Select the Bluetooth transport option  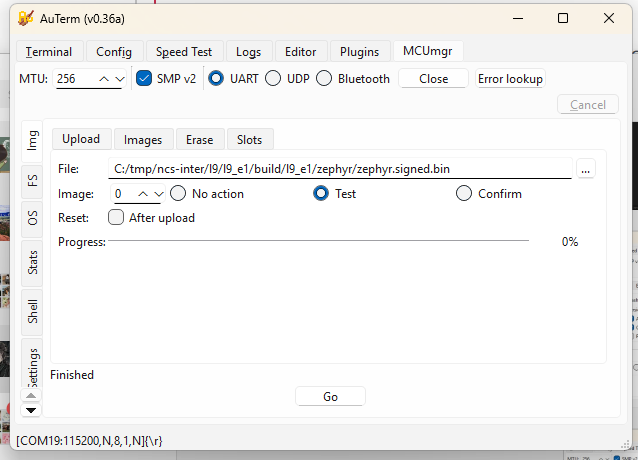tap(323, 79)
